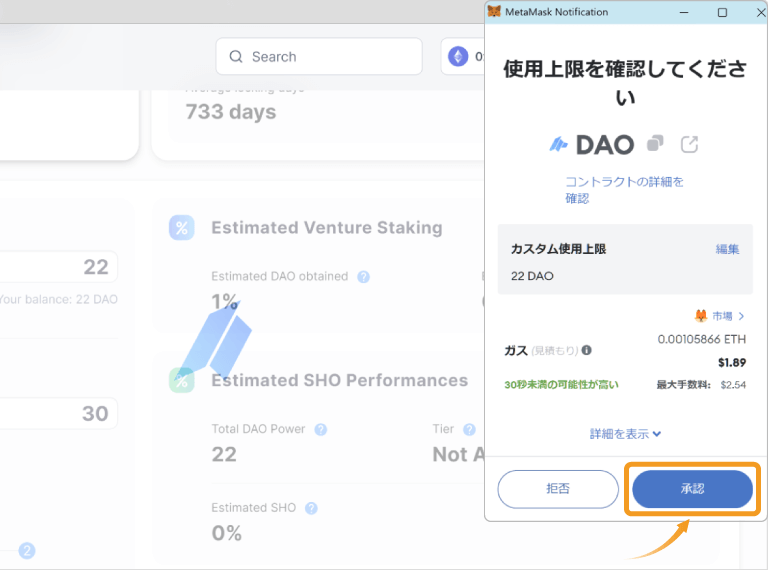This screenshot has height=570, width=768.
Task: Copy the DAO contract address icon
Action: click(655, 143)
